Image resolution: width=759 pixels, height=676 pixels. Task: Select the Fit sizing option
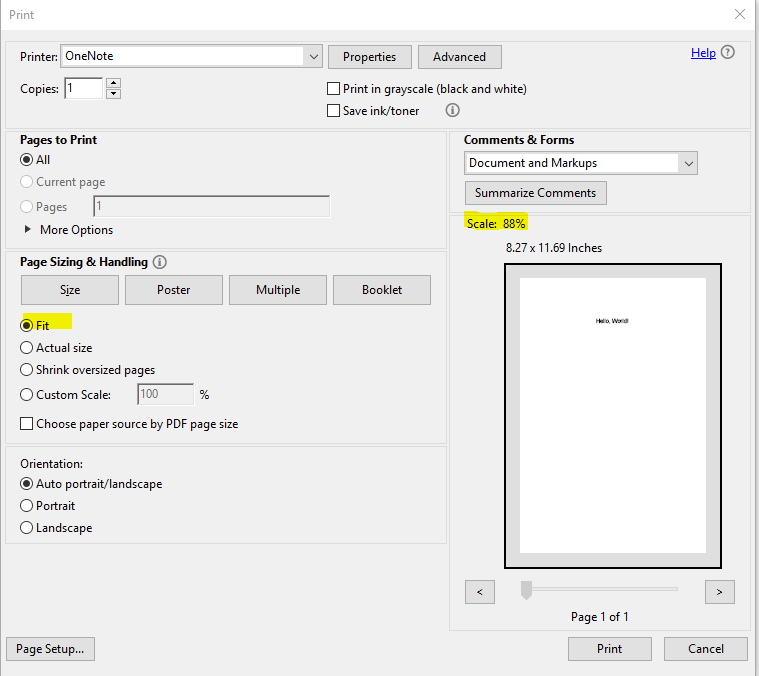27,325
